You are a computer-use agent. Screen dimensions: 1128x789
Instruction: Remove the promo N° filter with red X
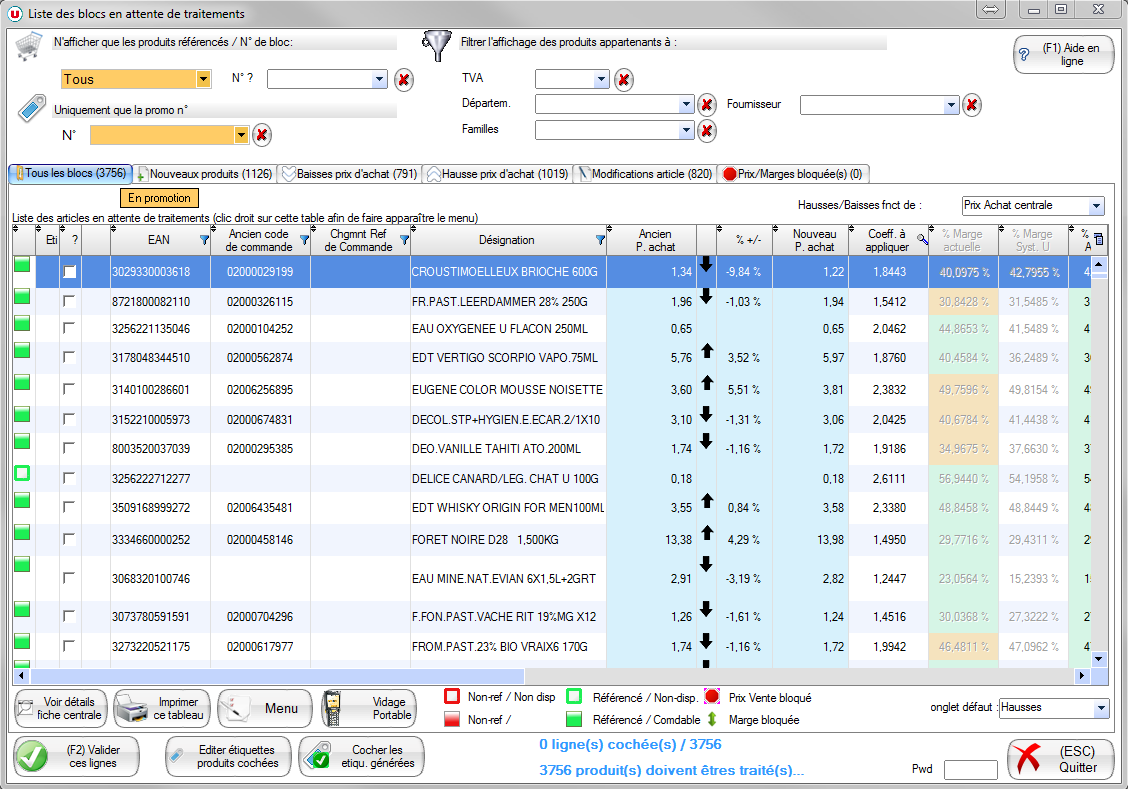pos(261,135)
